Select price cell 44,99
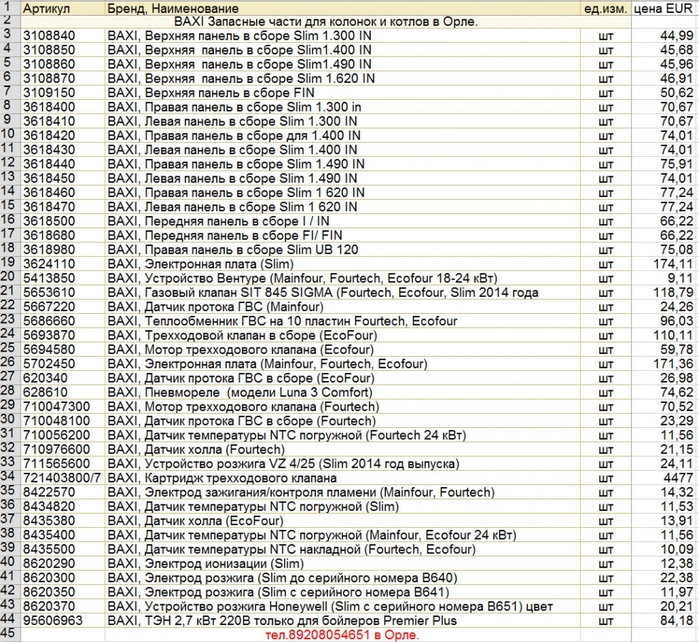 click(665, 36)
